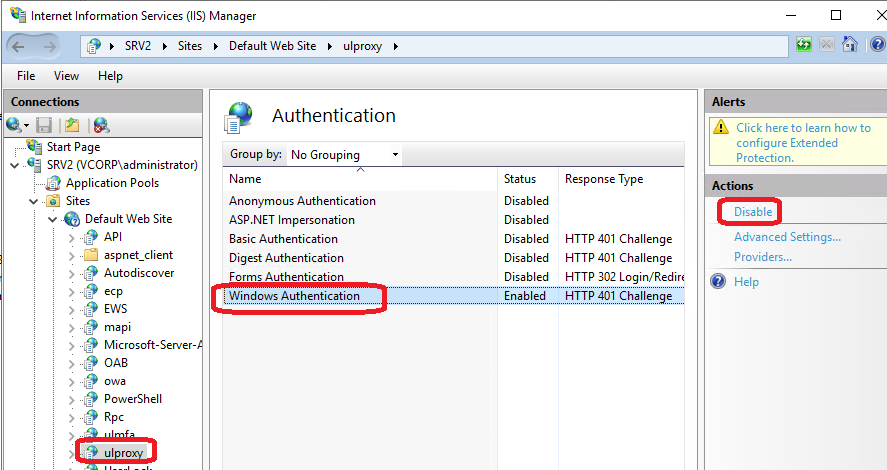
Task: Click the Home icon in address bar
Action: [x=849, y=45]
